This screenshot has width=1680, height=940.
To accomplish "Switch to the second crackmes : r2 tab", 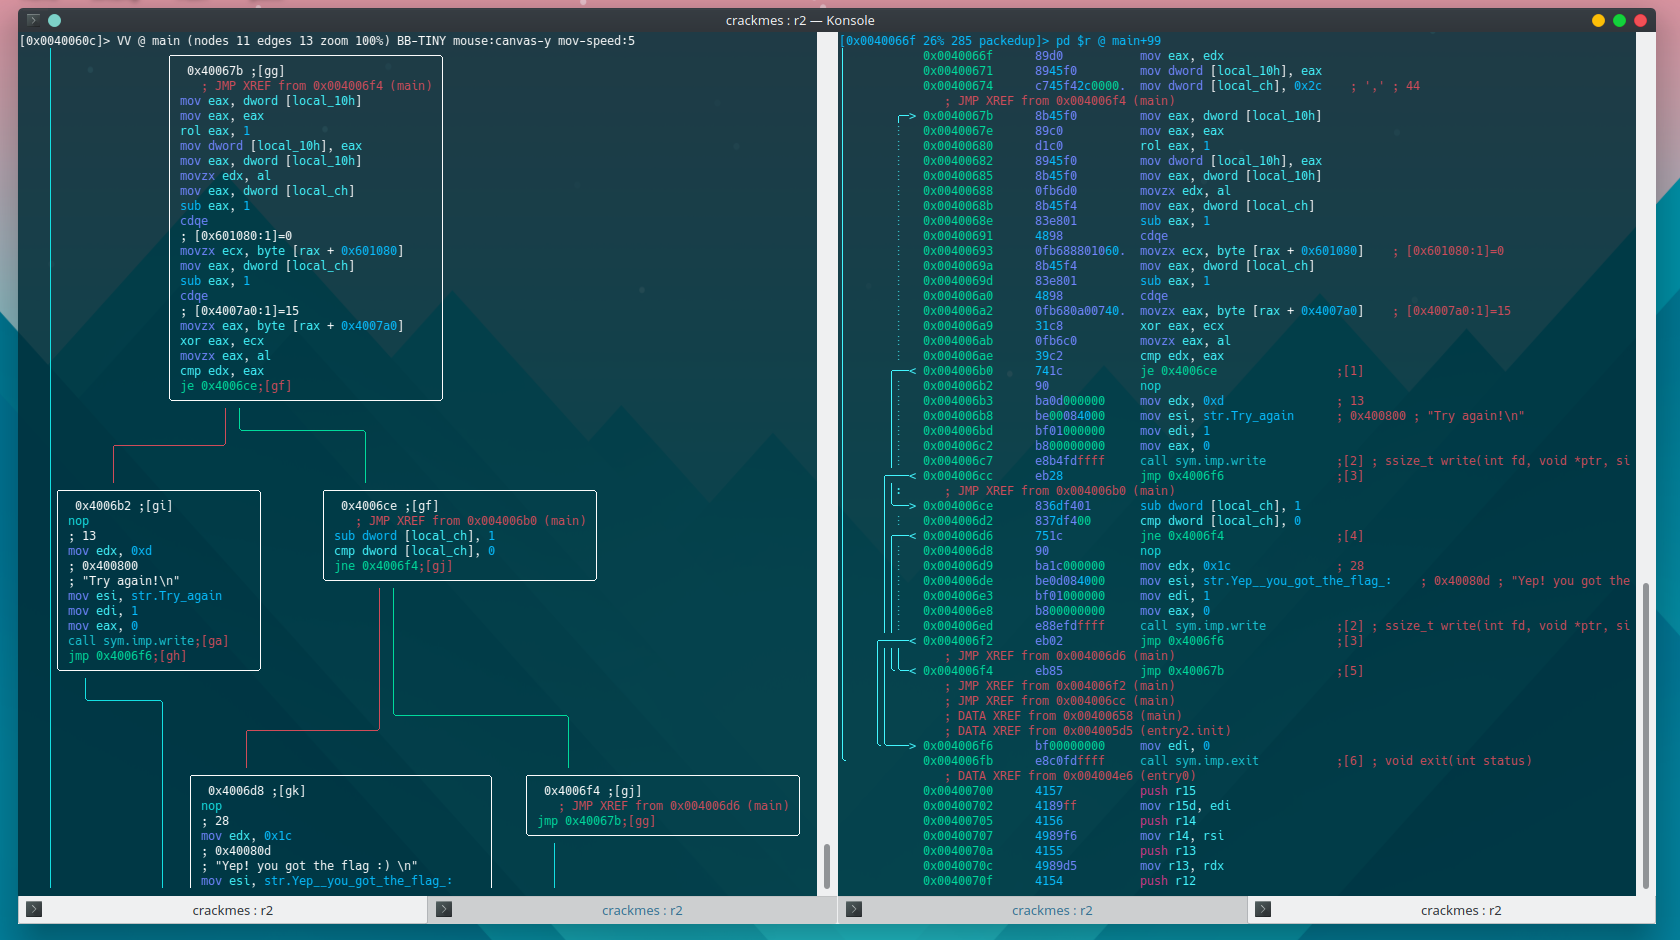I will [641, 910].
